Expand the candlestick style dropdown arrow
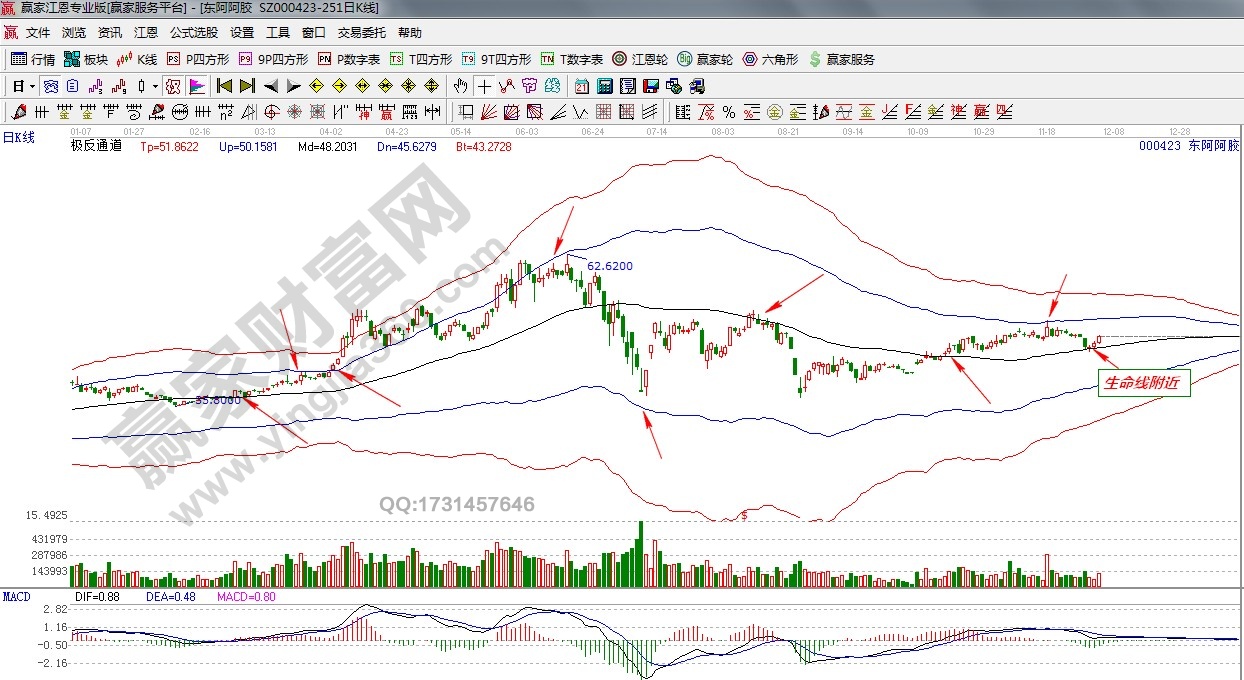This screenshot has height=680, width=1244. (155, 86)
